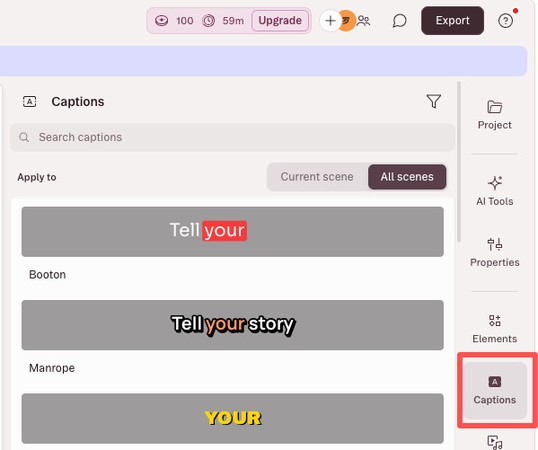538x450 pixels.
Task: Click the Captions panel scrollbar
Action: (459, 162)
